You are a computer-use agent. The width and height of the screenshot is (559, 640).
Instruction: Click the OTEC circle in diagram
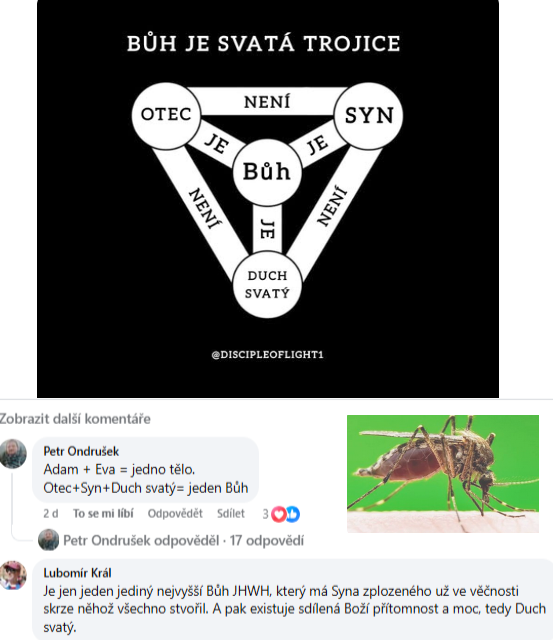click(166, 115)
